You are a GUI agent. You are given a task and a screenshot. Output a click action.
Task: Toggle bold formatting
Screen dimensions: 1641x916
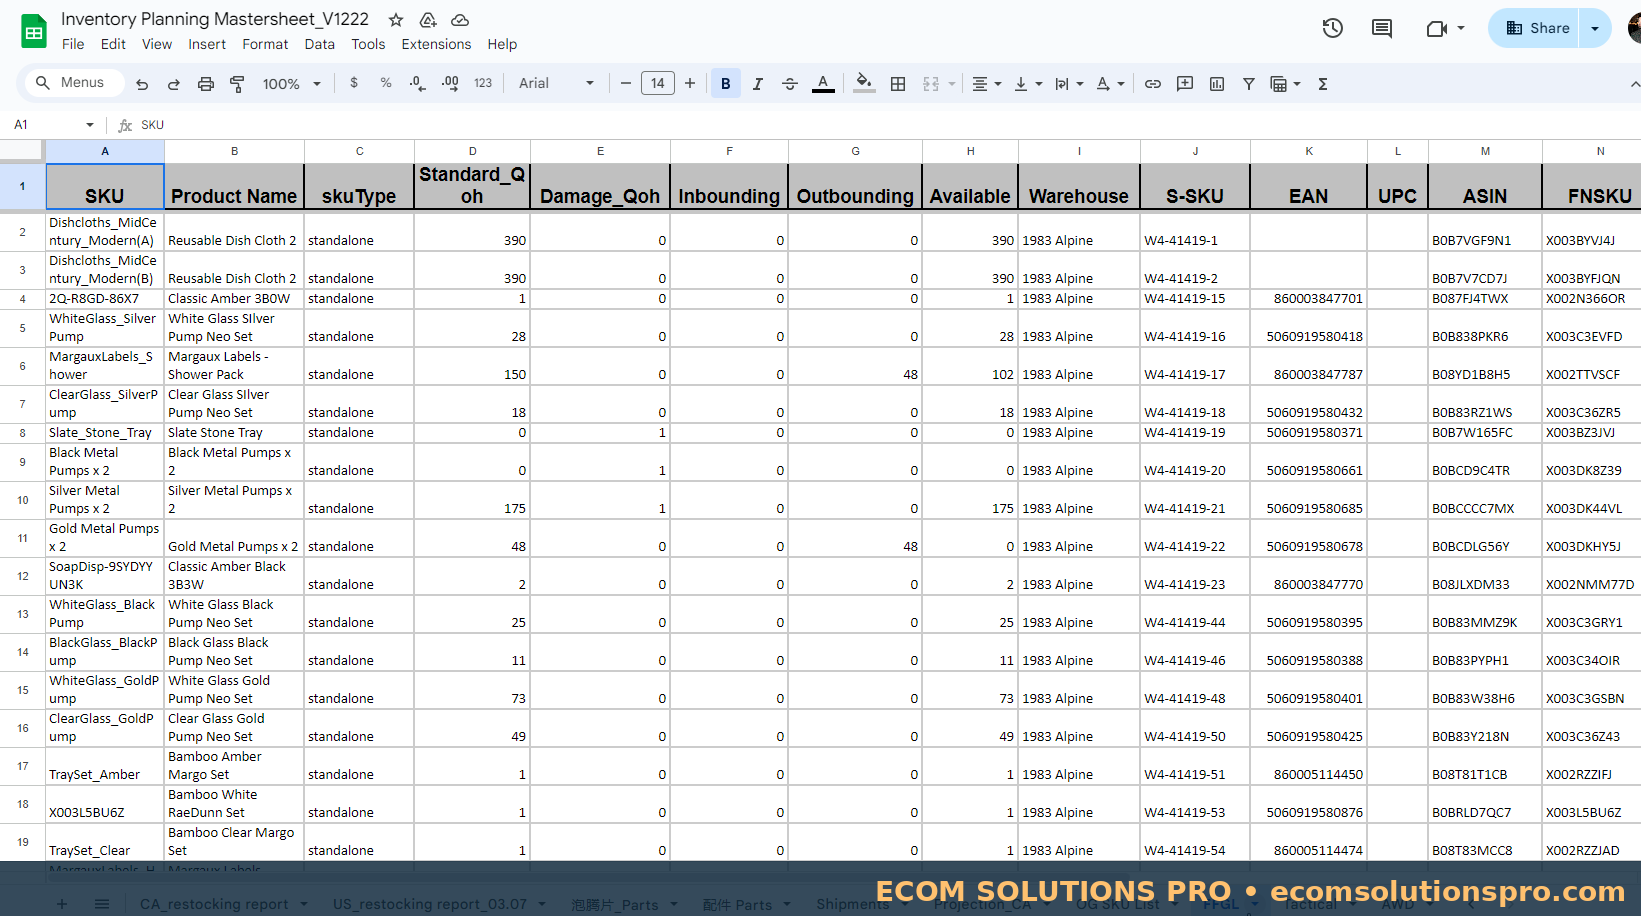pos(726,84)
